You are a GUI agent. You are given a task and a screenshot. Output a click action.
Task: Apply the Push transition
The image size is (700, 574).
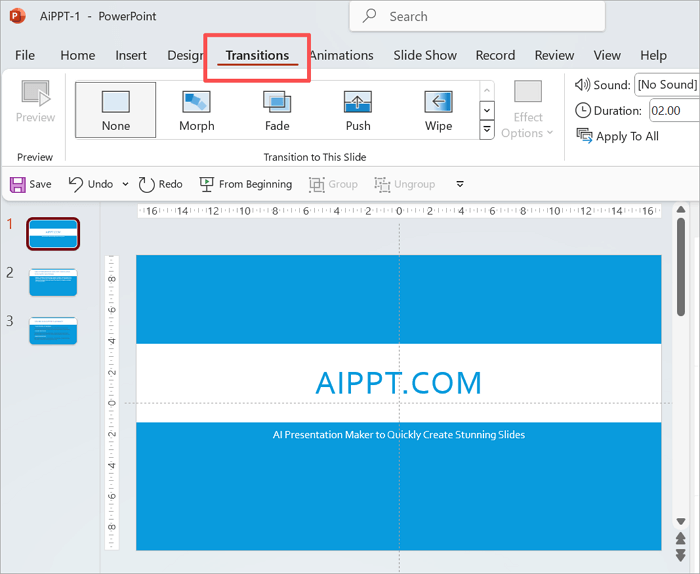(x=358, y=110)
